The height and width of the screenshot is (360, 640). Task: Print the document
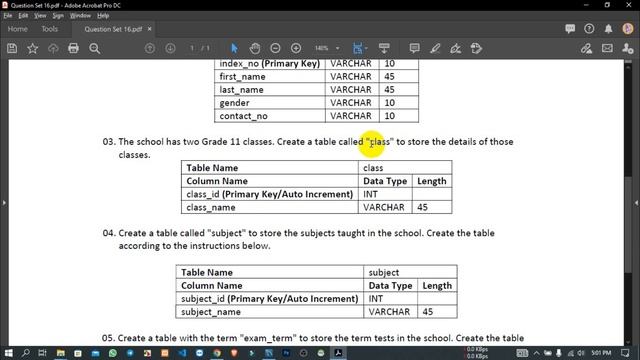(x=73, y=48)
